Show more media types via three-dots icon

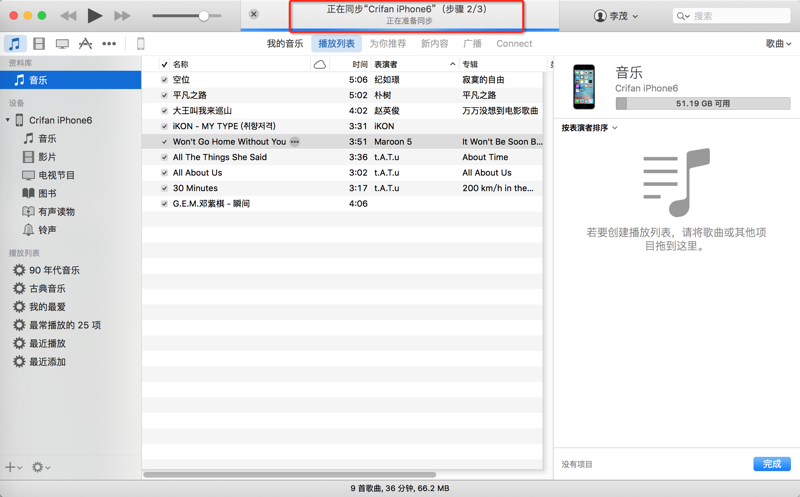click(109, 44)
